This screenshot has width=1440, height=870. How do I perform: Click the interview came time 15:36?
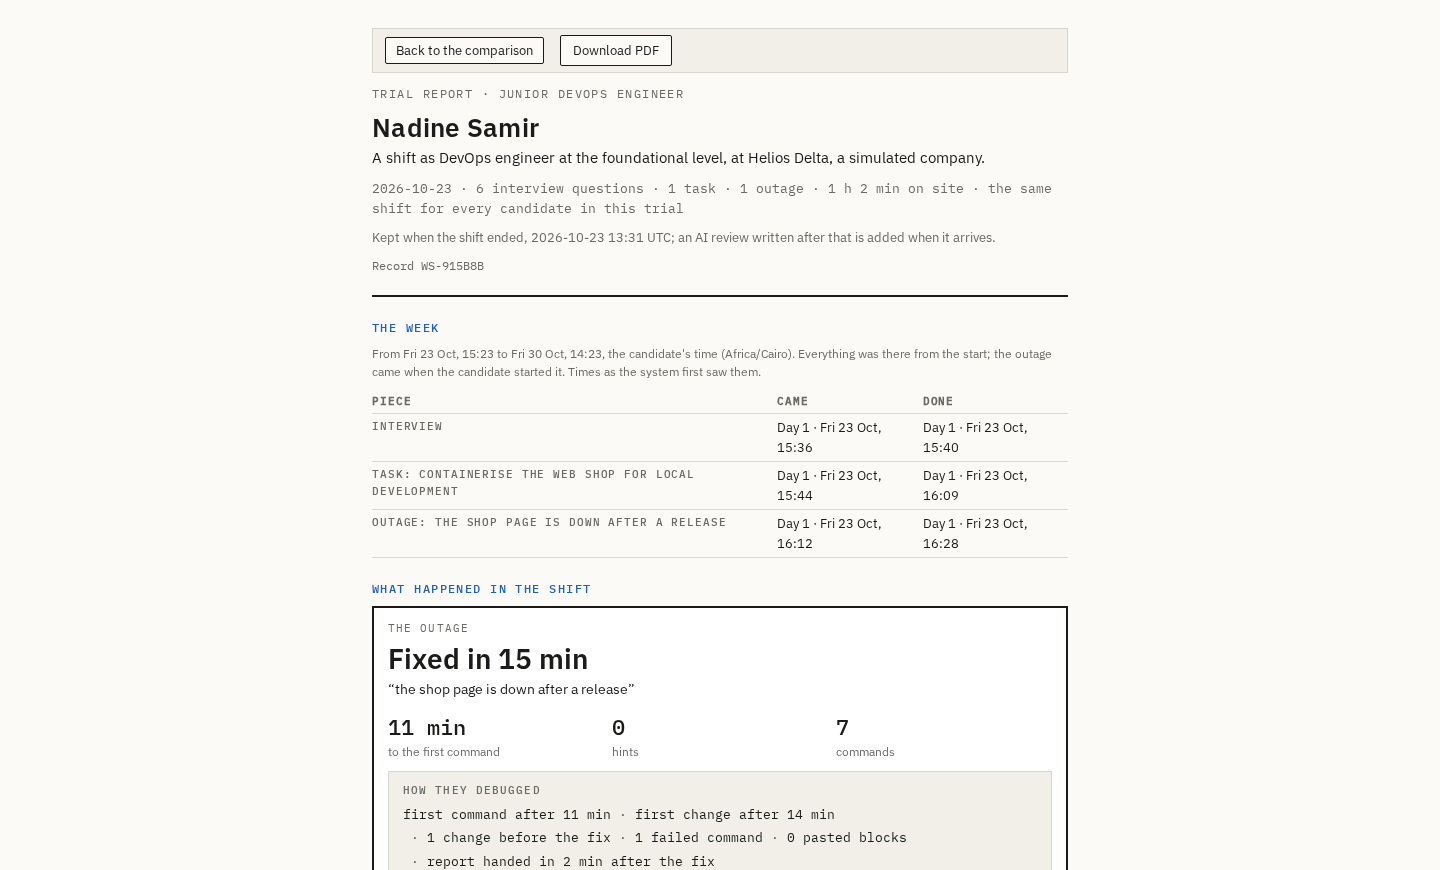point(829,437)
